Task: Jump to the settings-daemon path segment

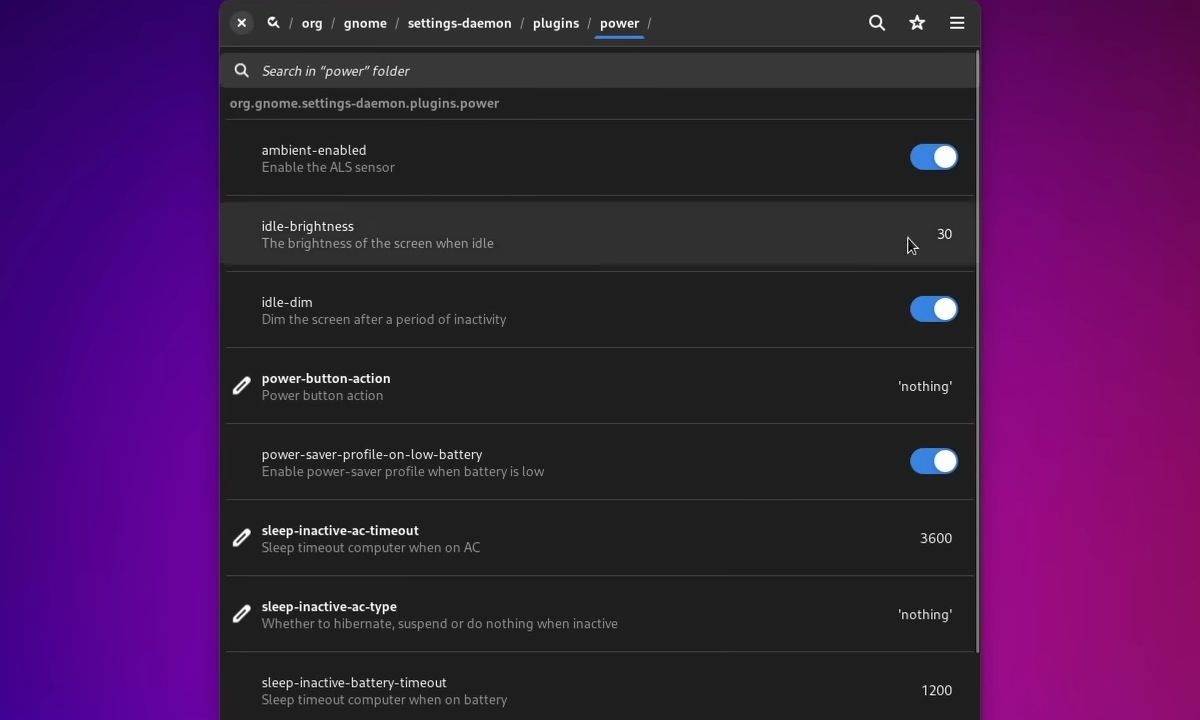Action: tap(459, 23)
